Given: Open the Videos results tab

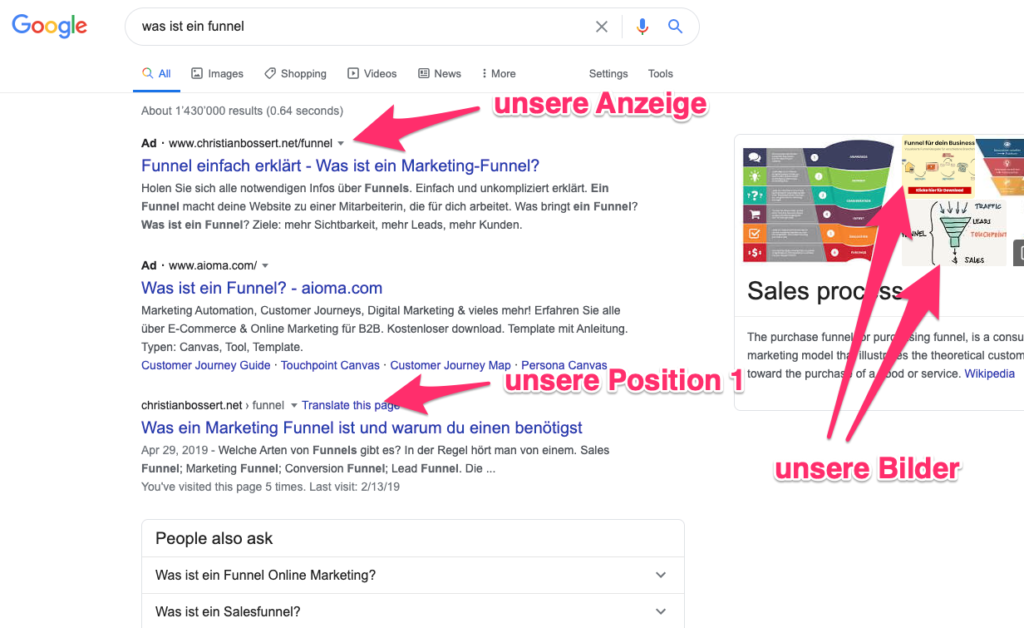Looking at the screenshot, I should (372, 74).
